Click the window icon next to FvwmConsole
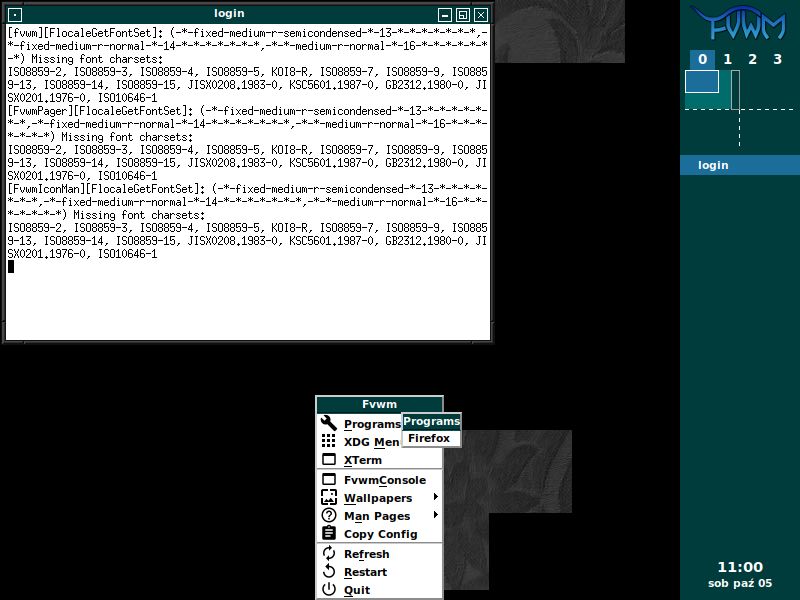 329,479
